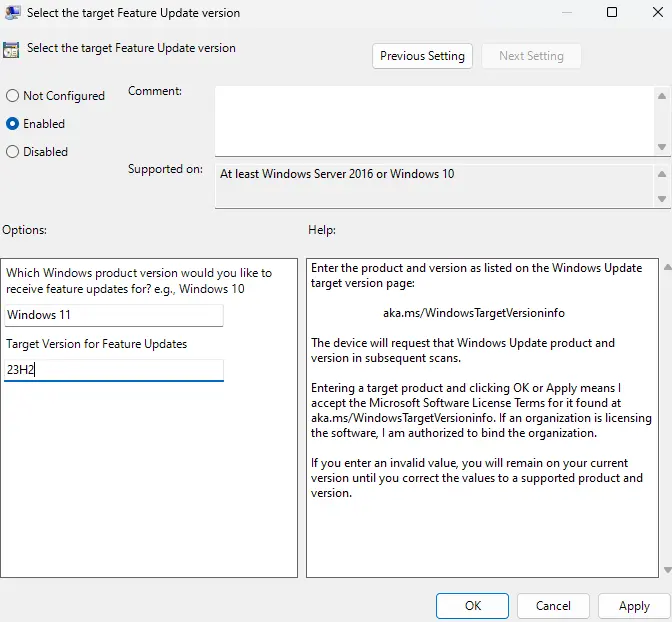The image size is (672, 622).
Task: Click 'The device will request' help paragraph
Action: pyautogui.click(x=463, y=350)
